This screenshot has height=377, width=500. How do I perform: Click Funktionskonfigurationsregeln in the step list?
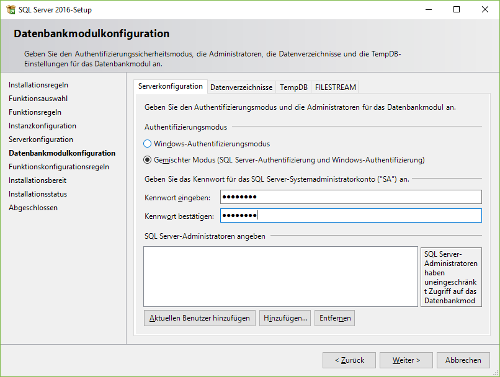(59, 167)
